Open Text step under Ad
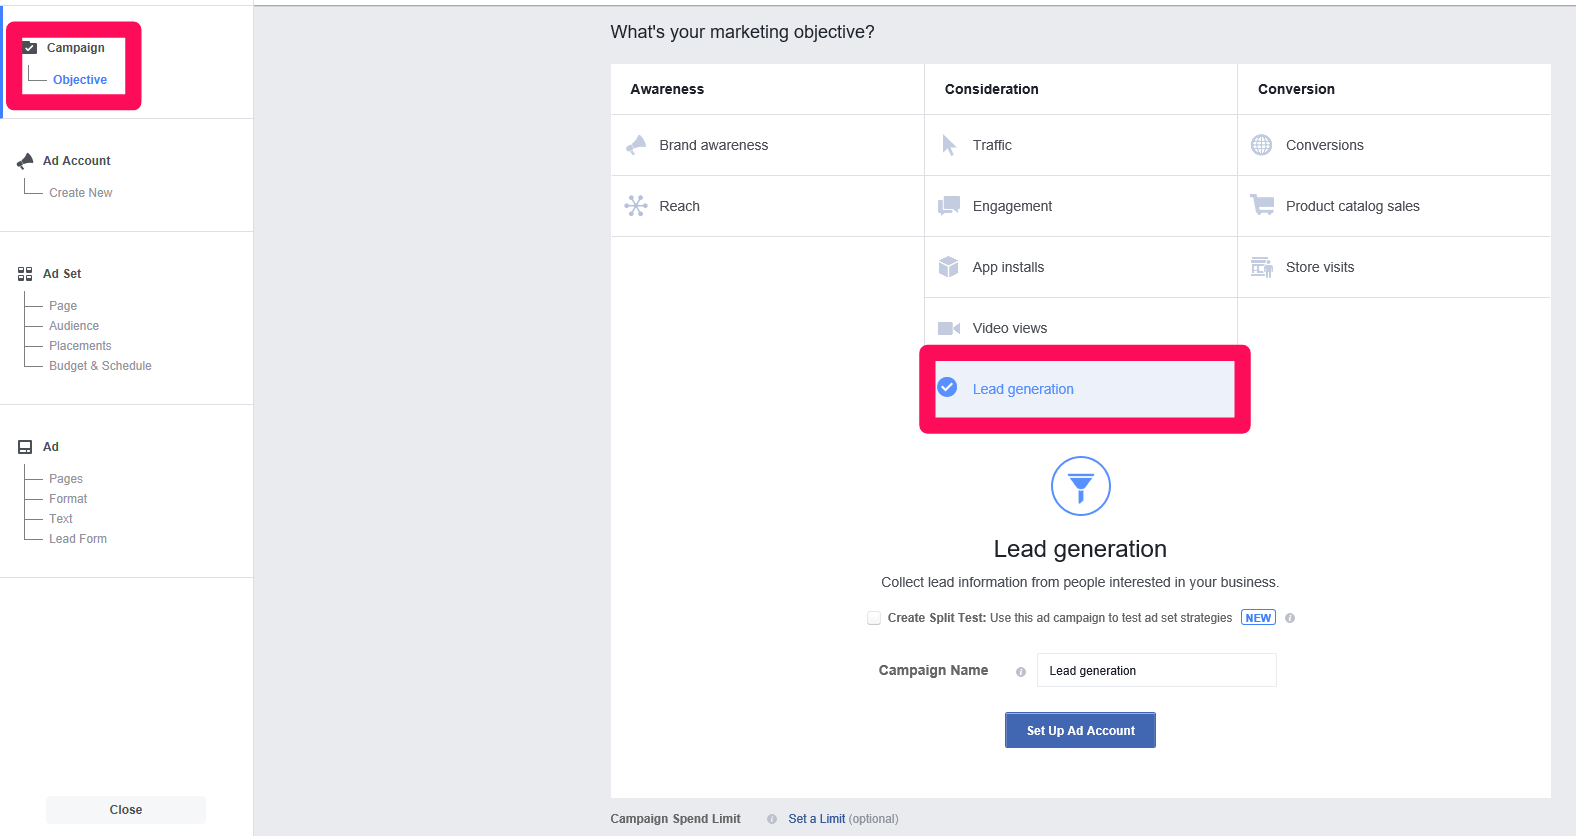1576x836 pixels. tap(61, 519)
